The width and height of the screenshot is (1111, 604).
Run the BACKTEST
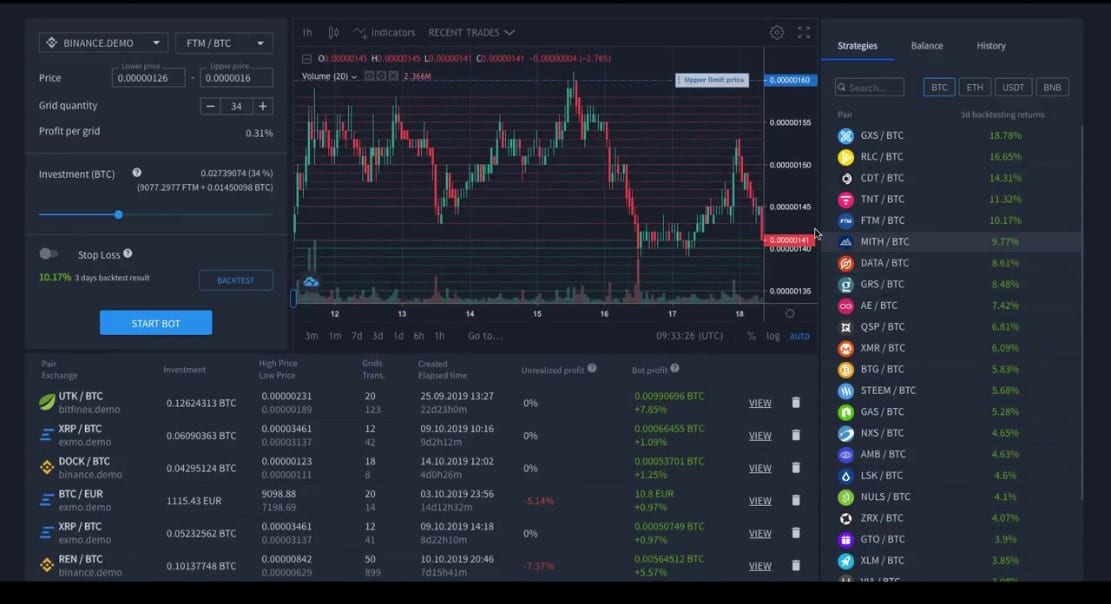coord(235,280)
